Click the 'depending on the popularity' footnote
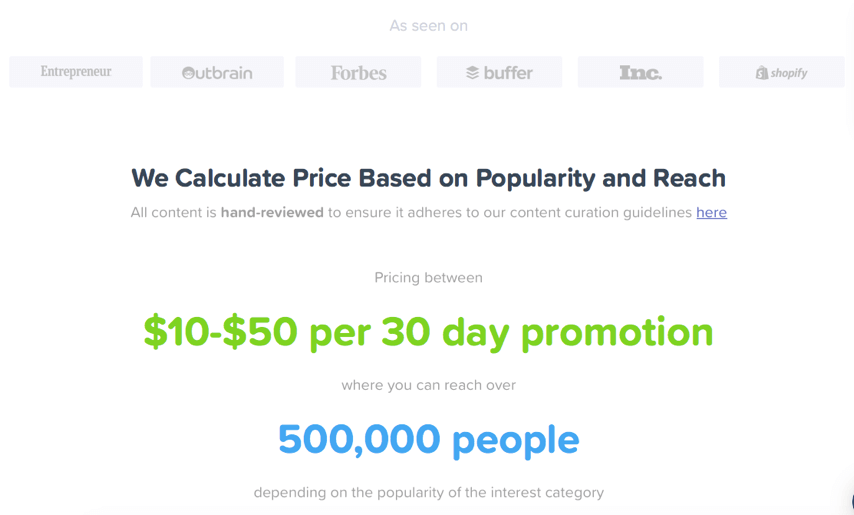 click(429, 493)
